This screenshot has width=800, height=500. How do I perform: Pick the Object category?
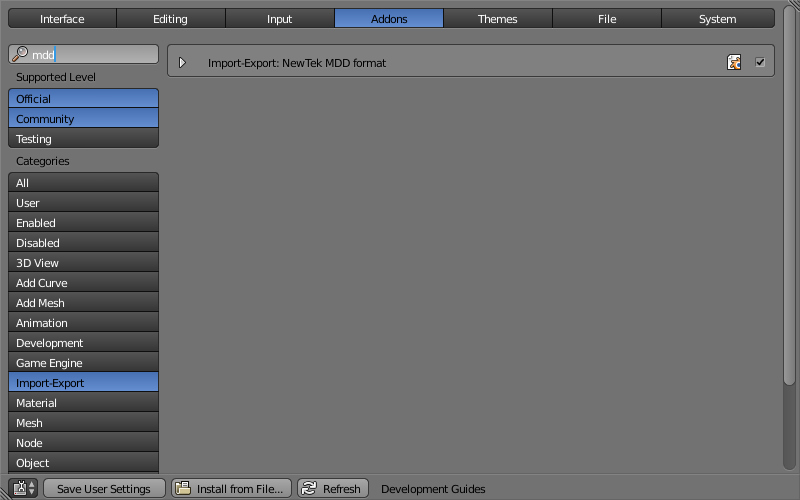coord(83,462)
